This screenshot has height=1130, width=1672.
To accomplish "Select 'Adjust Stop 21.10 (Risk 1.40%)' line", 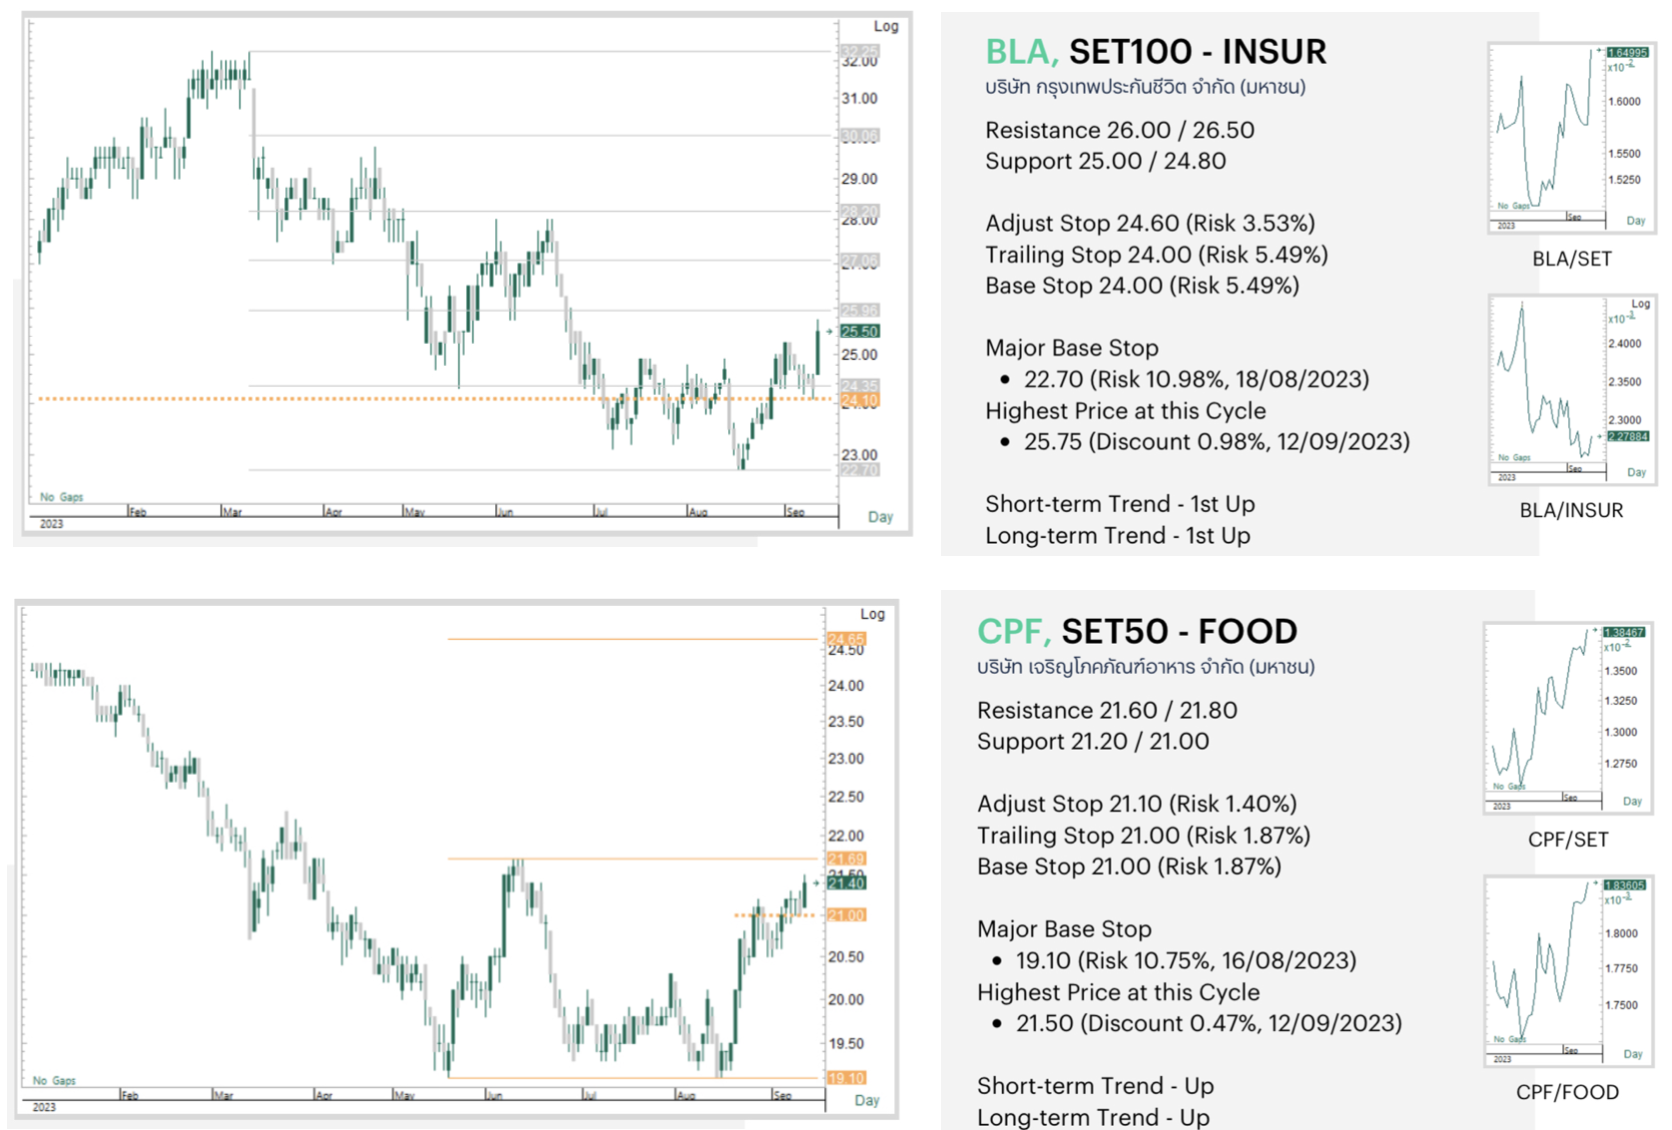I will click(1136, 804).
